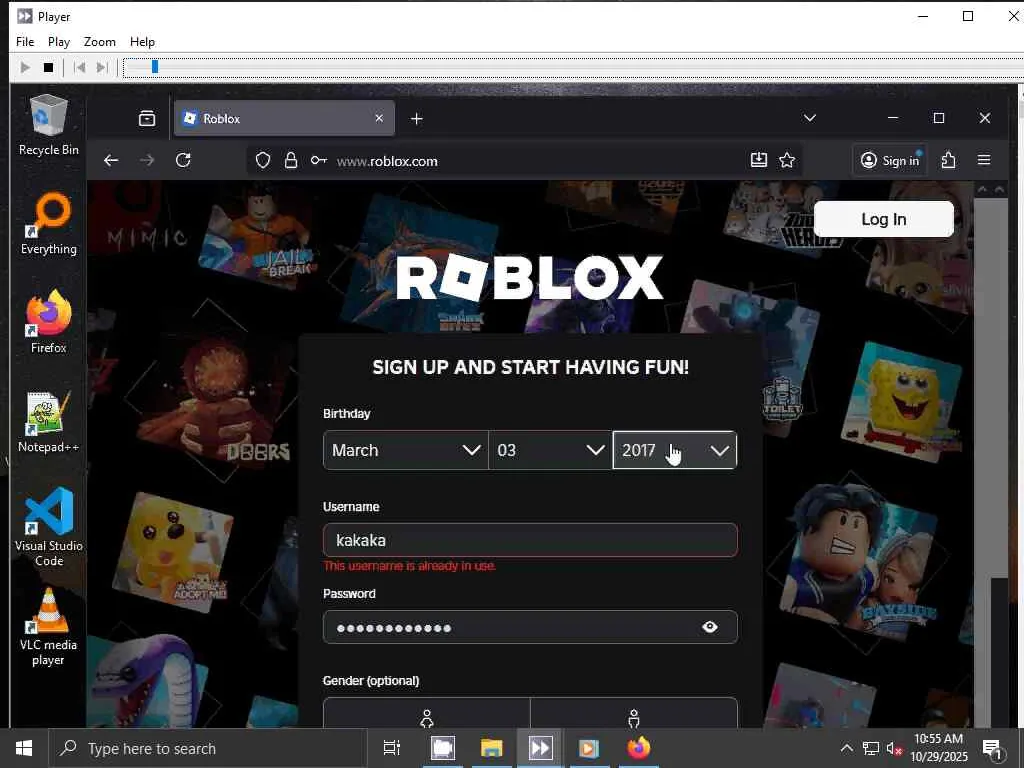This screenshot has width=1024, height=768.
Task: Select the female gender option
Action: click(426, 713)
